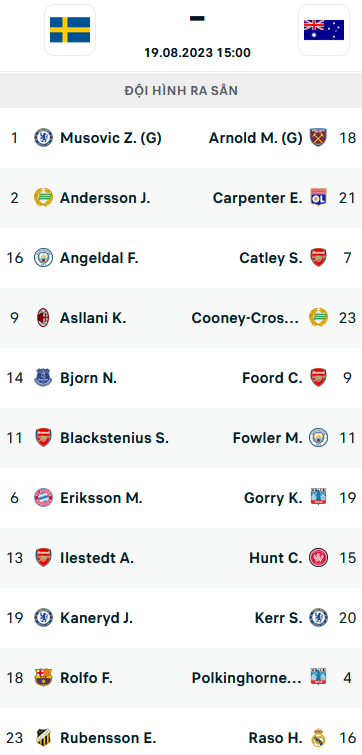Click the match date 19.08.2023 15:00
The image size is (362, 755).
click(197, 52)
